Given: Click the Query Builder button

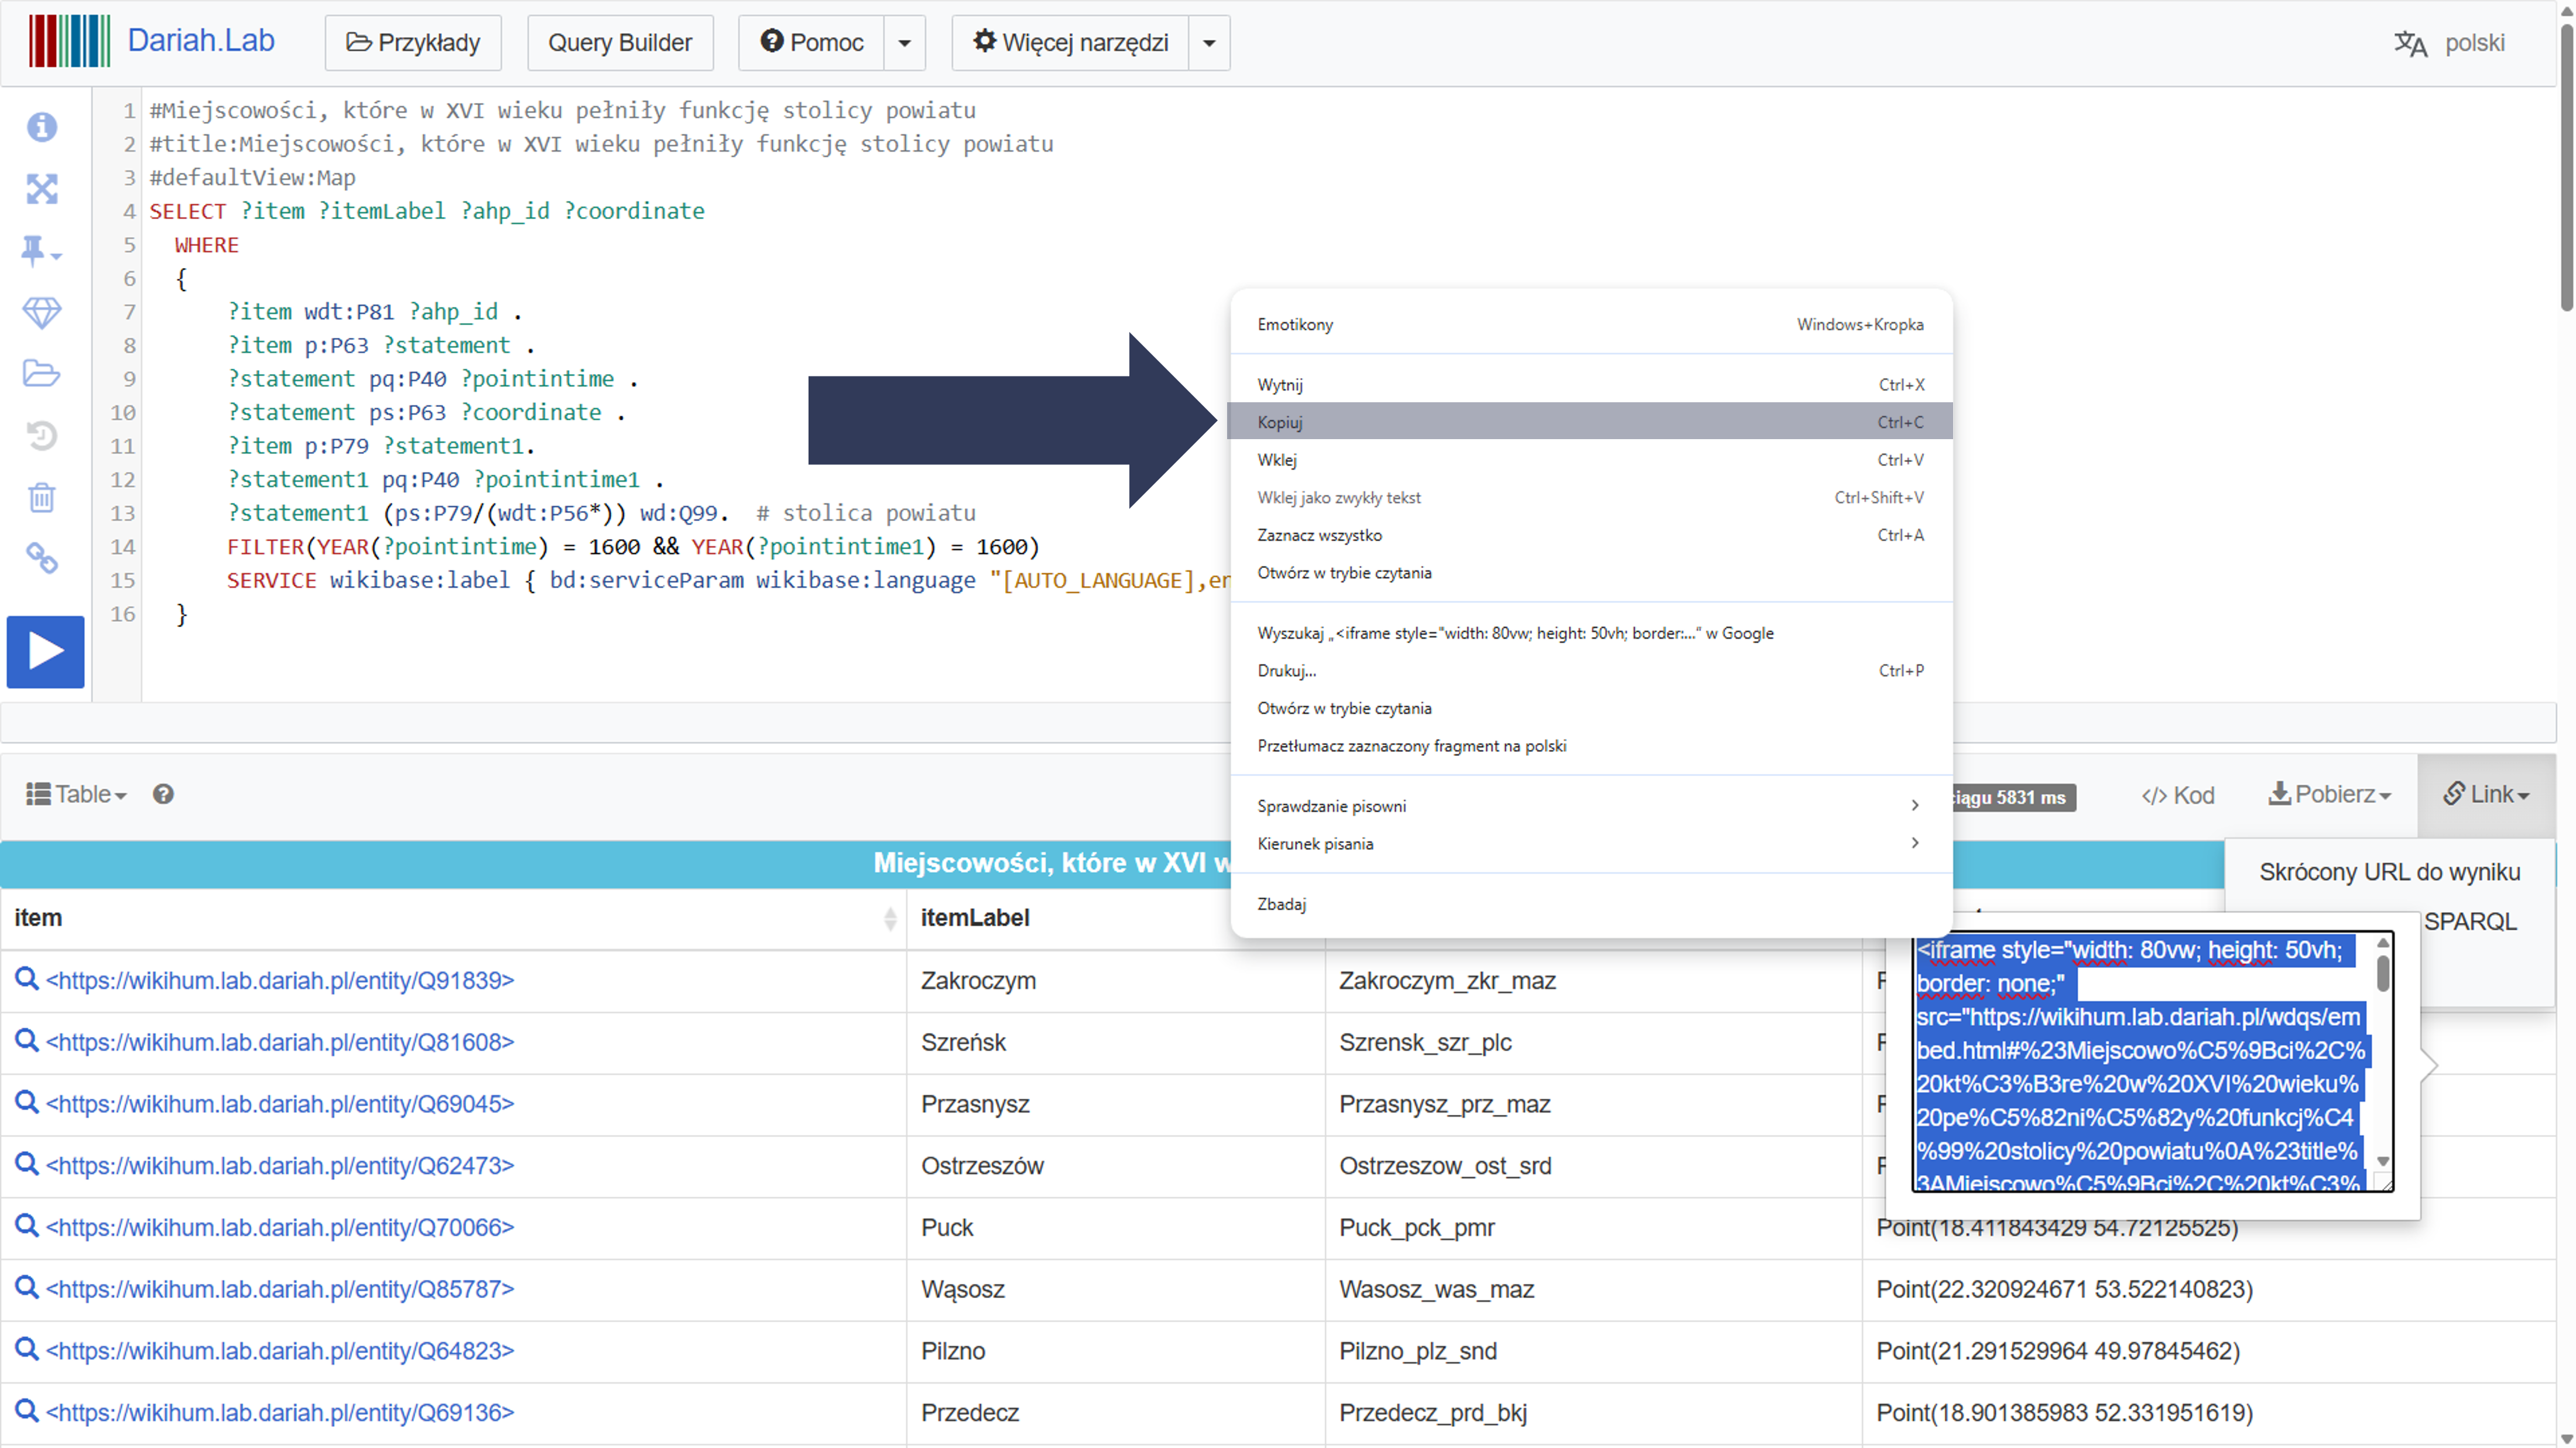Looking at the screenshot, I should pos(620,43).
